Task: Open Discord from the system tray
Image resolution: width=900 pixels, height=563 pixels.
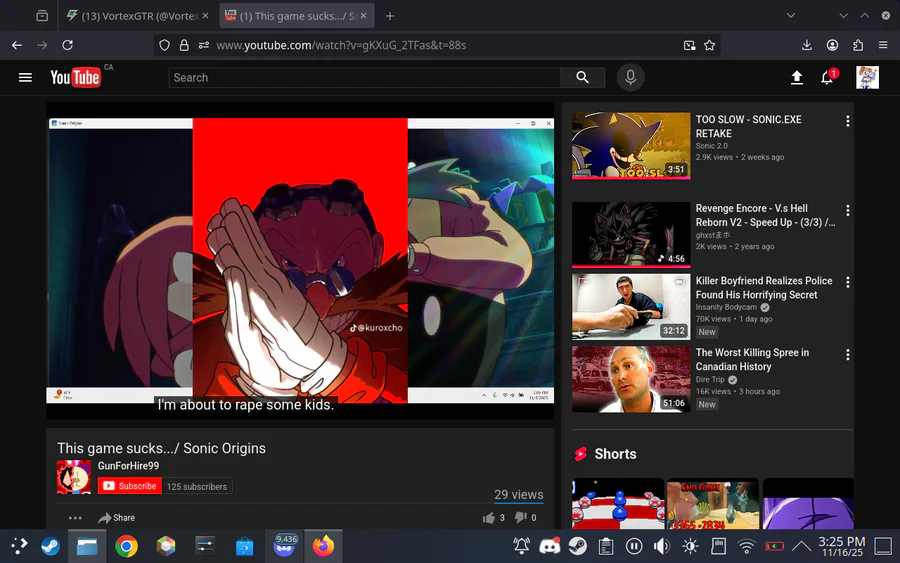Action: pyautogui.click(x=549, y=546)
